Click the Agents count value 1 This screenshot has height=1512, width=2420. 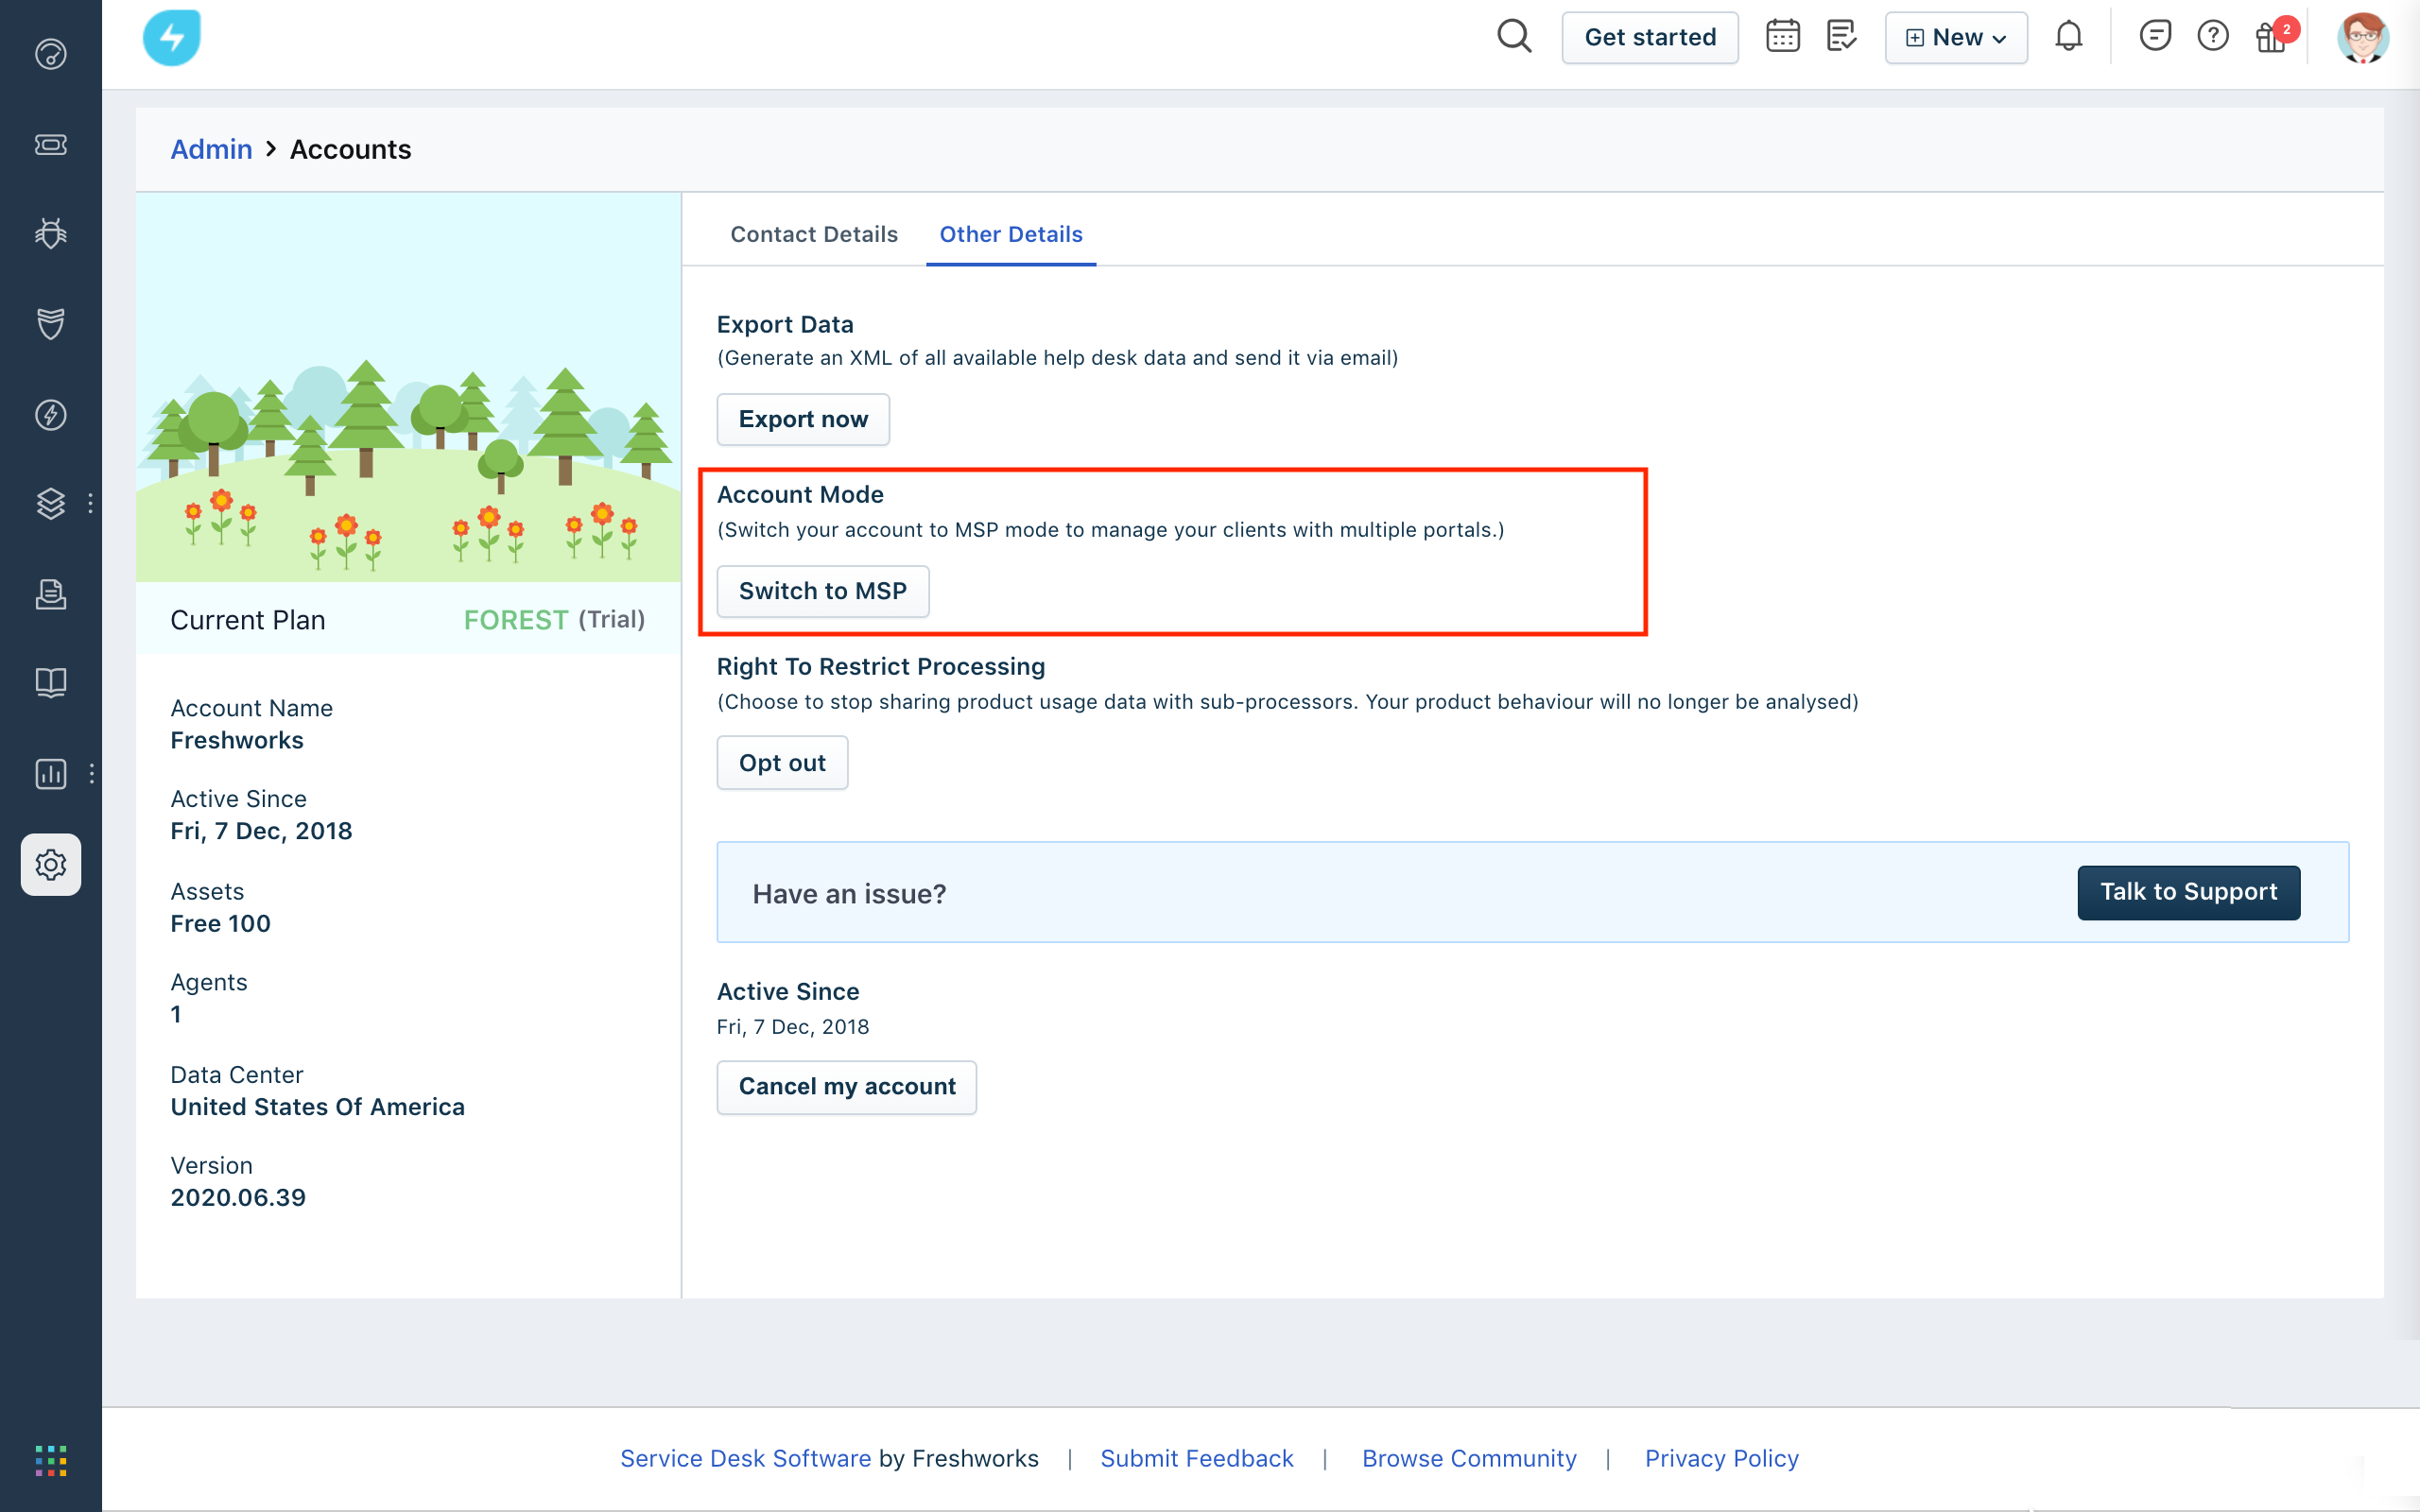[x=176, y=1014]
